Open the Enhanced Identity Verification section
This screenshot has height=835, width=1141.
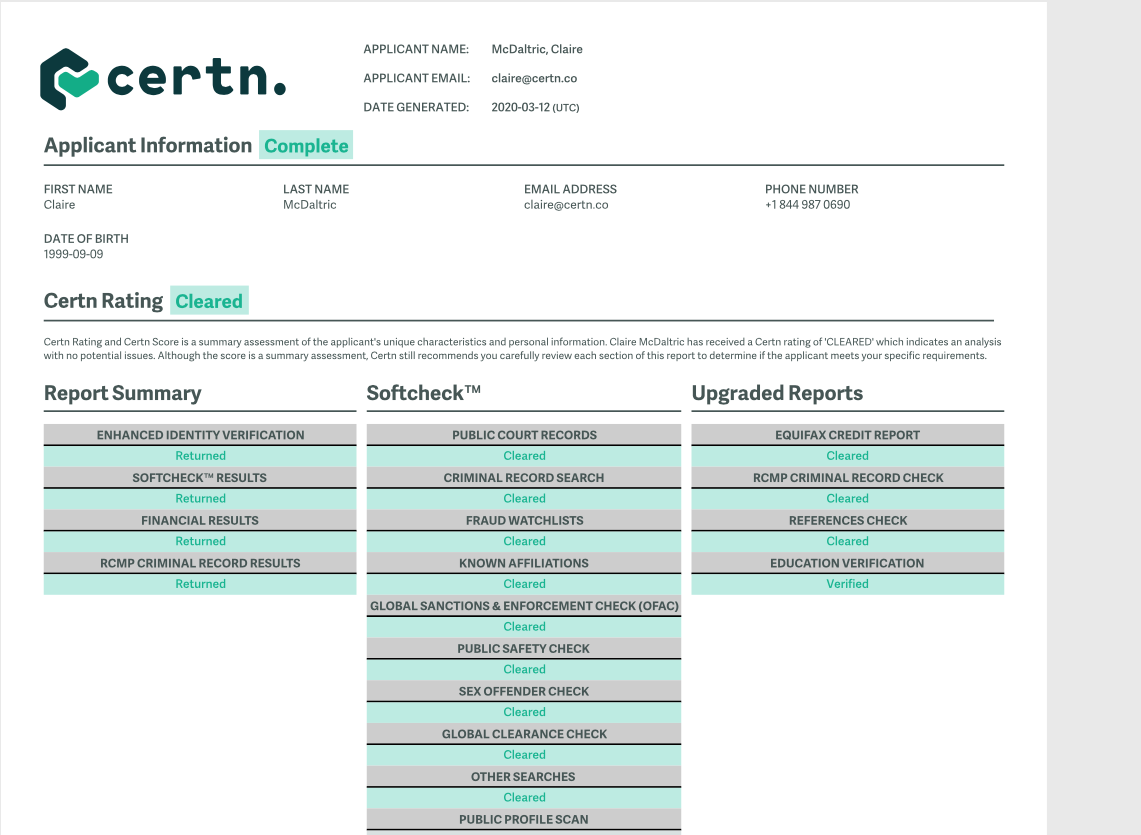click(x=199, y=434)
